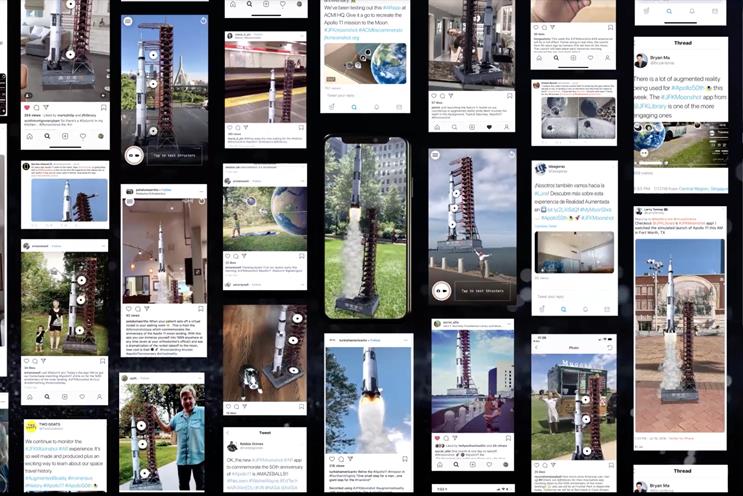Toggle the round AR switch in the waterfront scene
Image resolution: width=743 pixels, height=496 pixels.
click(441, 291)
